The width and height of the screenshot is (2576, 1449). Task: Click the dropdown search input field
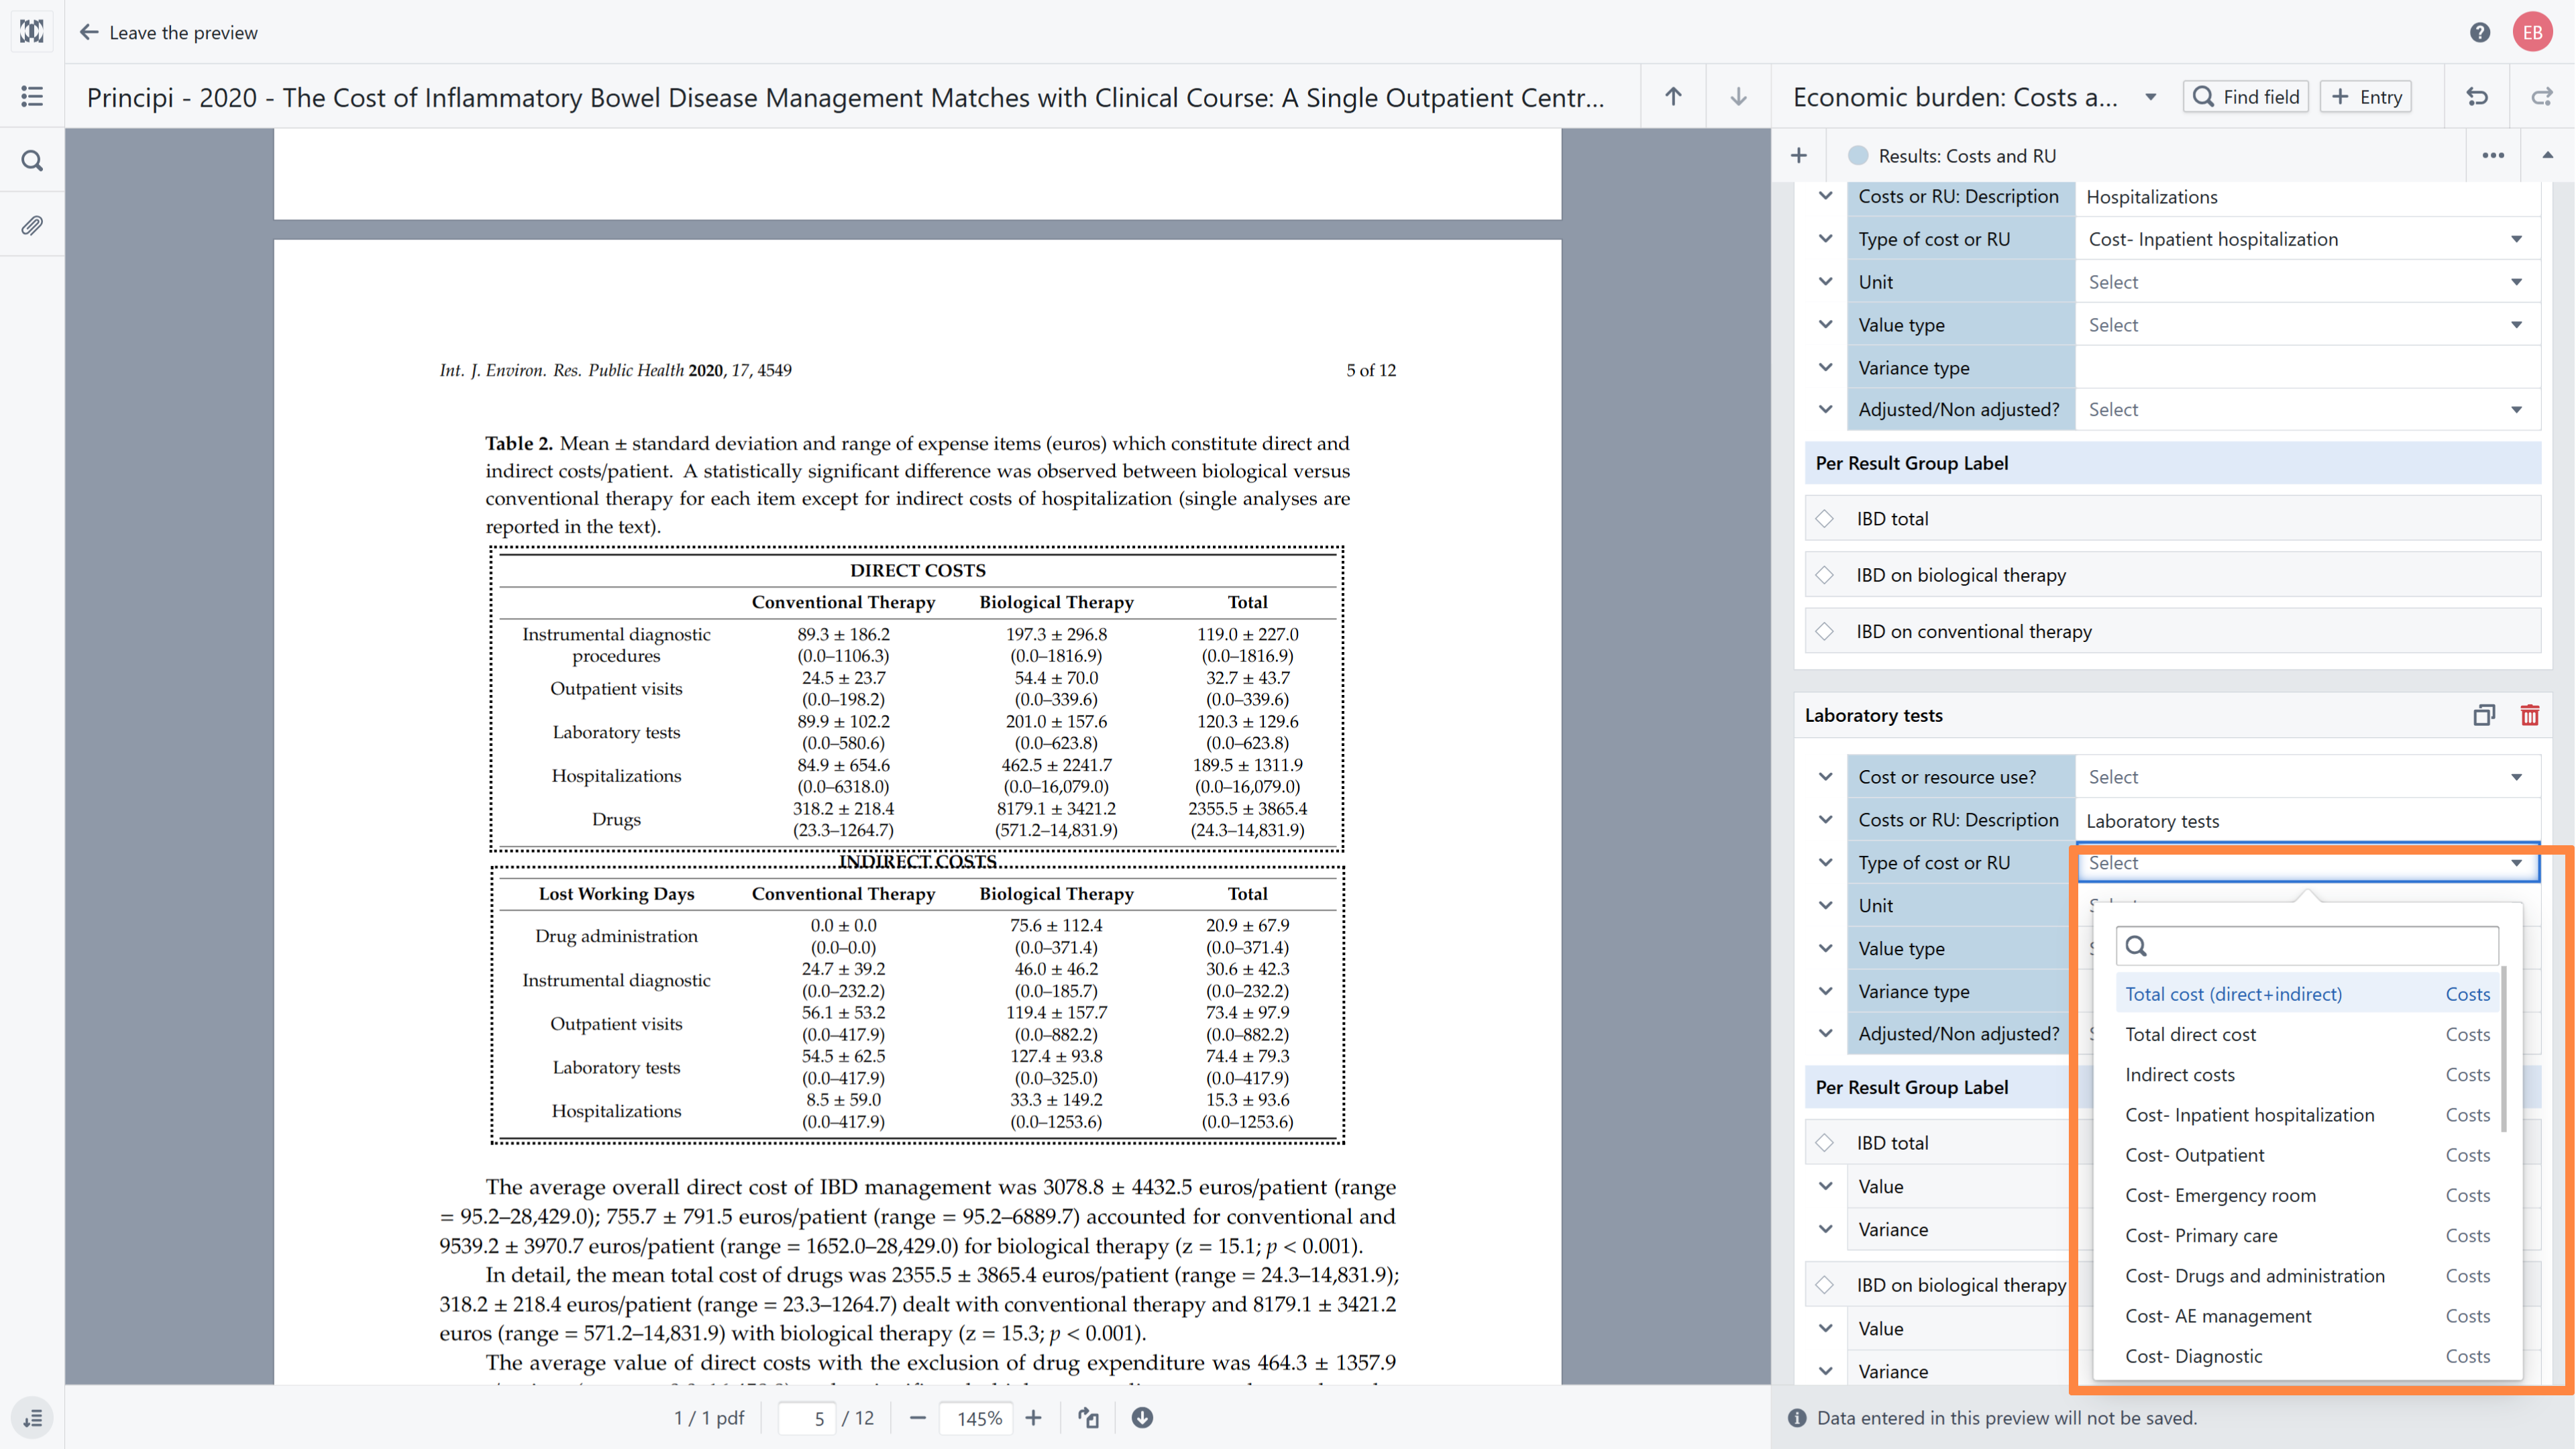[2307, 946]
